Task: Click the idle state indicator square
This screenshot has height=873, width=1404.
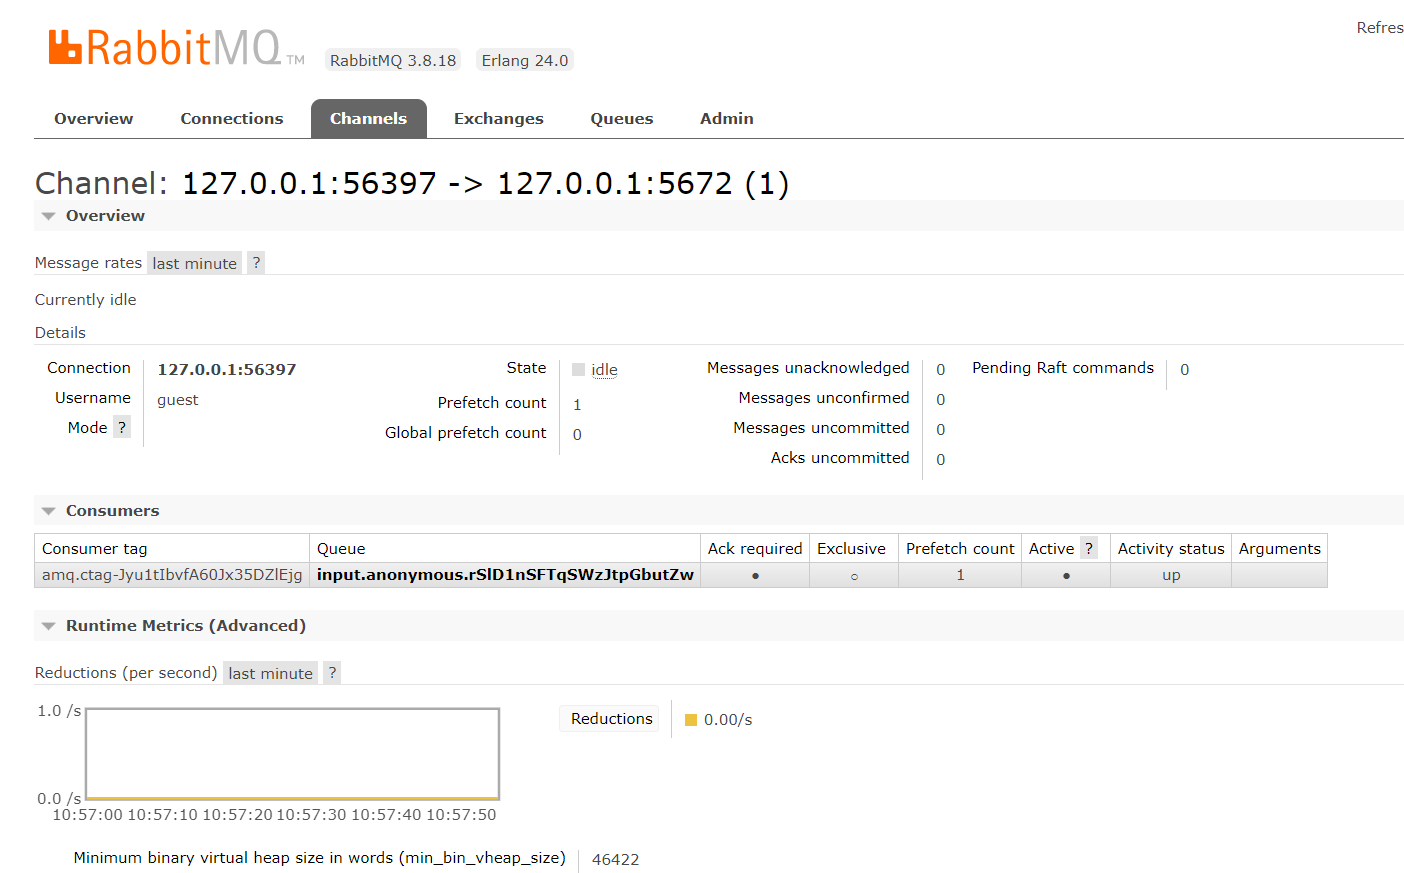Action: pos(578,370)
